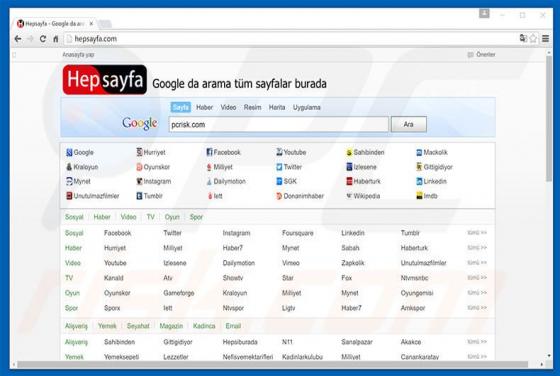Click the search field containing pcrisk.com
The height and width of the screenshot is (376, 560).
pos(279,124)
